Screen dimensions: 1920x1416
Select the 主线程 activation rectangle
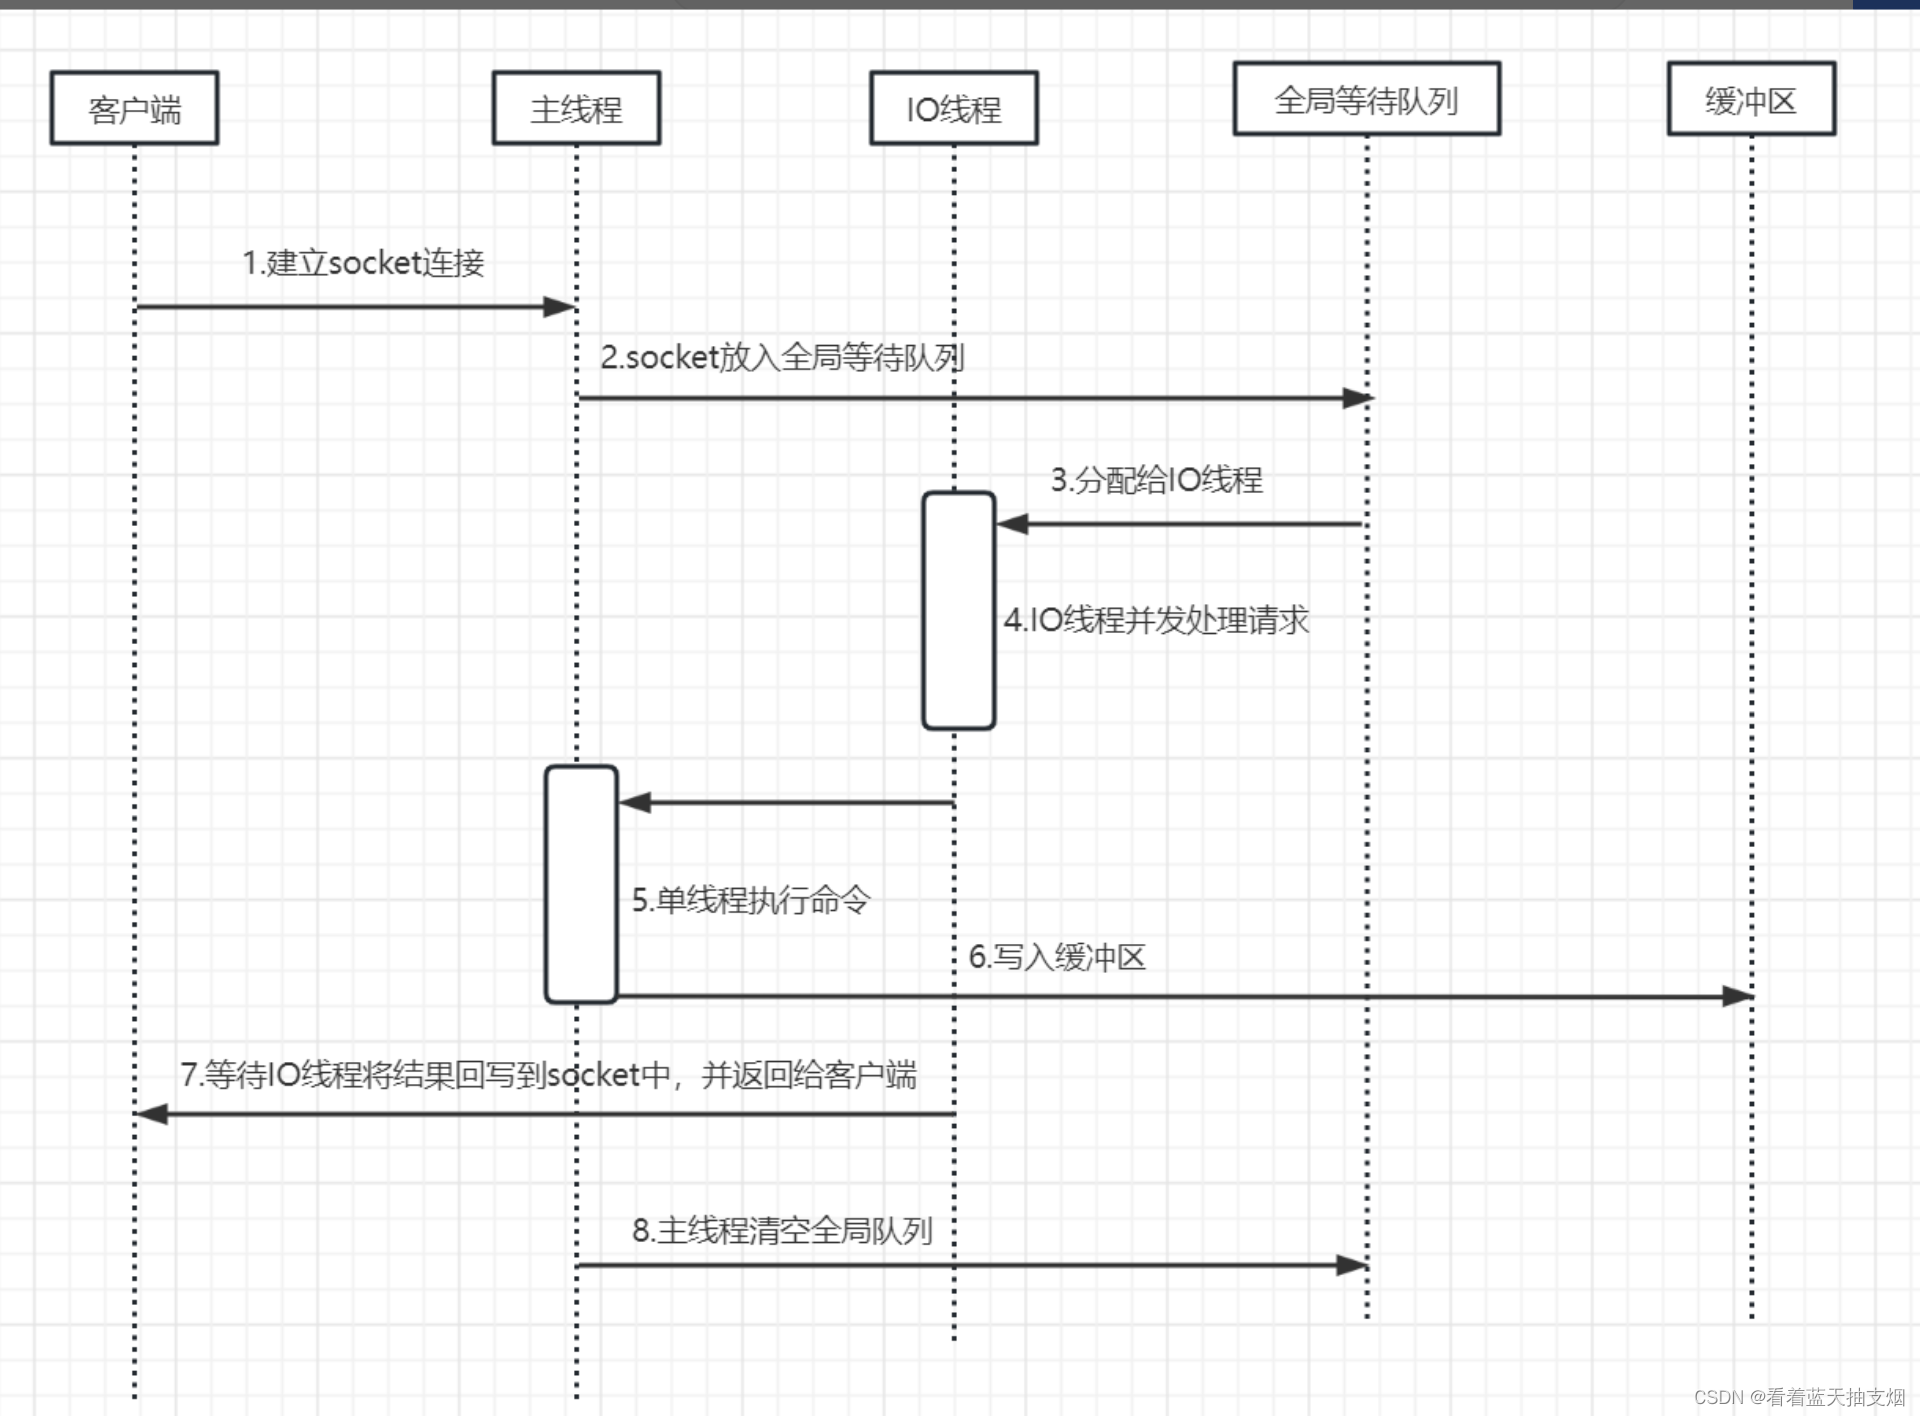click(x=581, y=884)
